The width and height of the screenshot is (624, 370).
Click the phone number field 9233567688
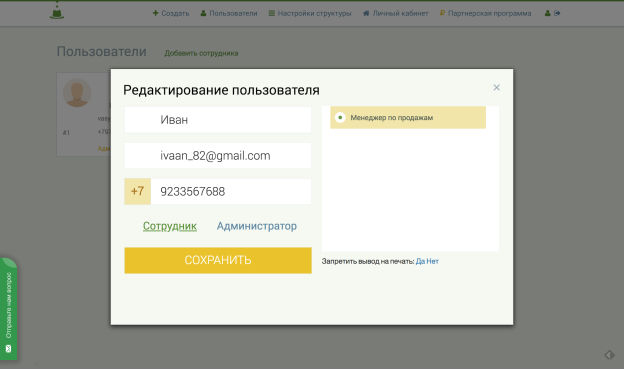[231, 191]
